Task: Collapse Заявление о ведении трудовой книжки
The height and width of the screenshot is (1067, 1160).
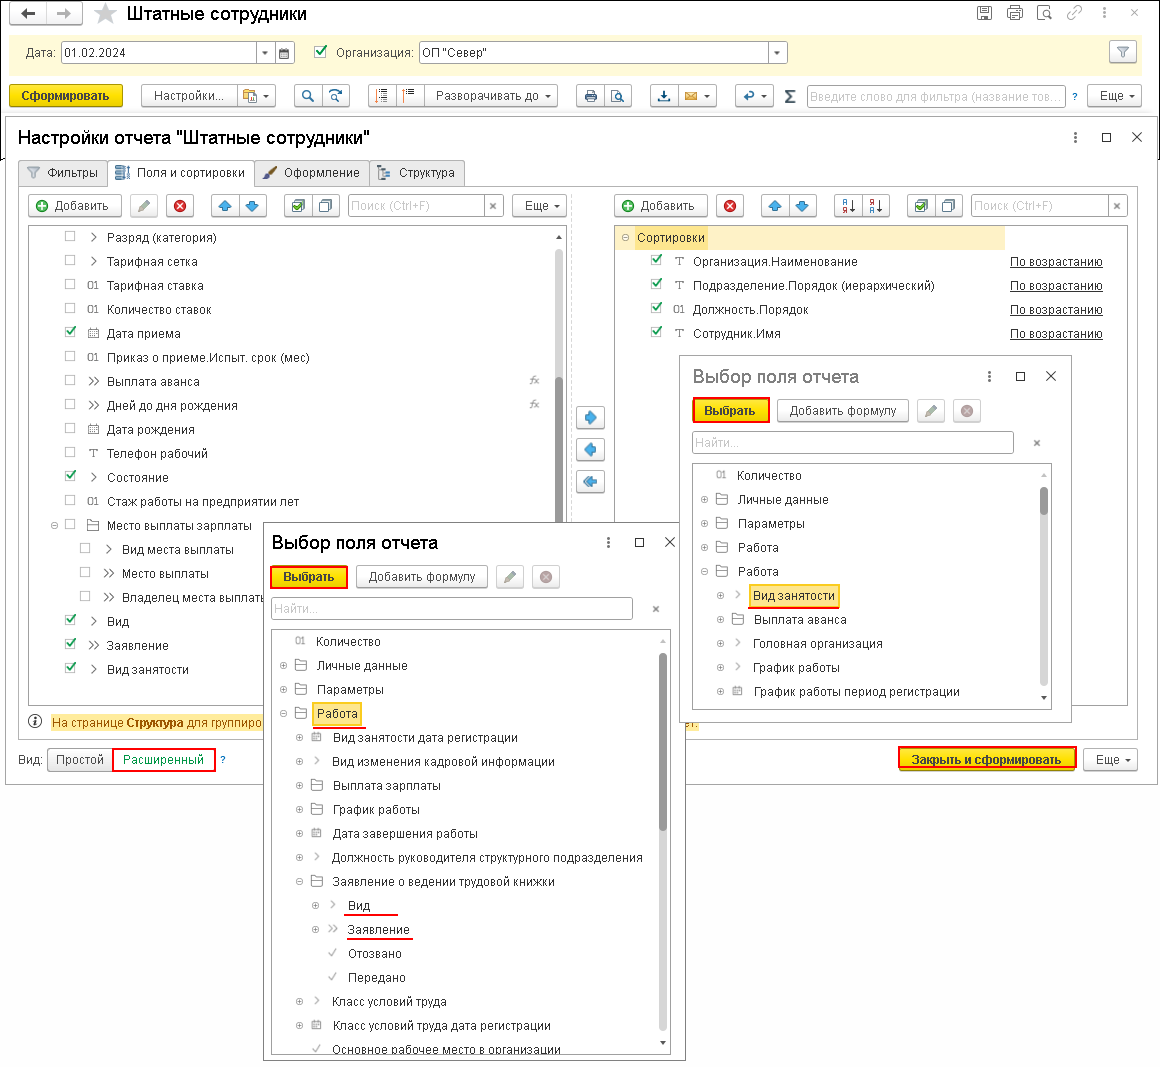Action: pos(299,882)
